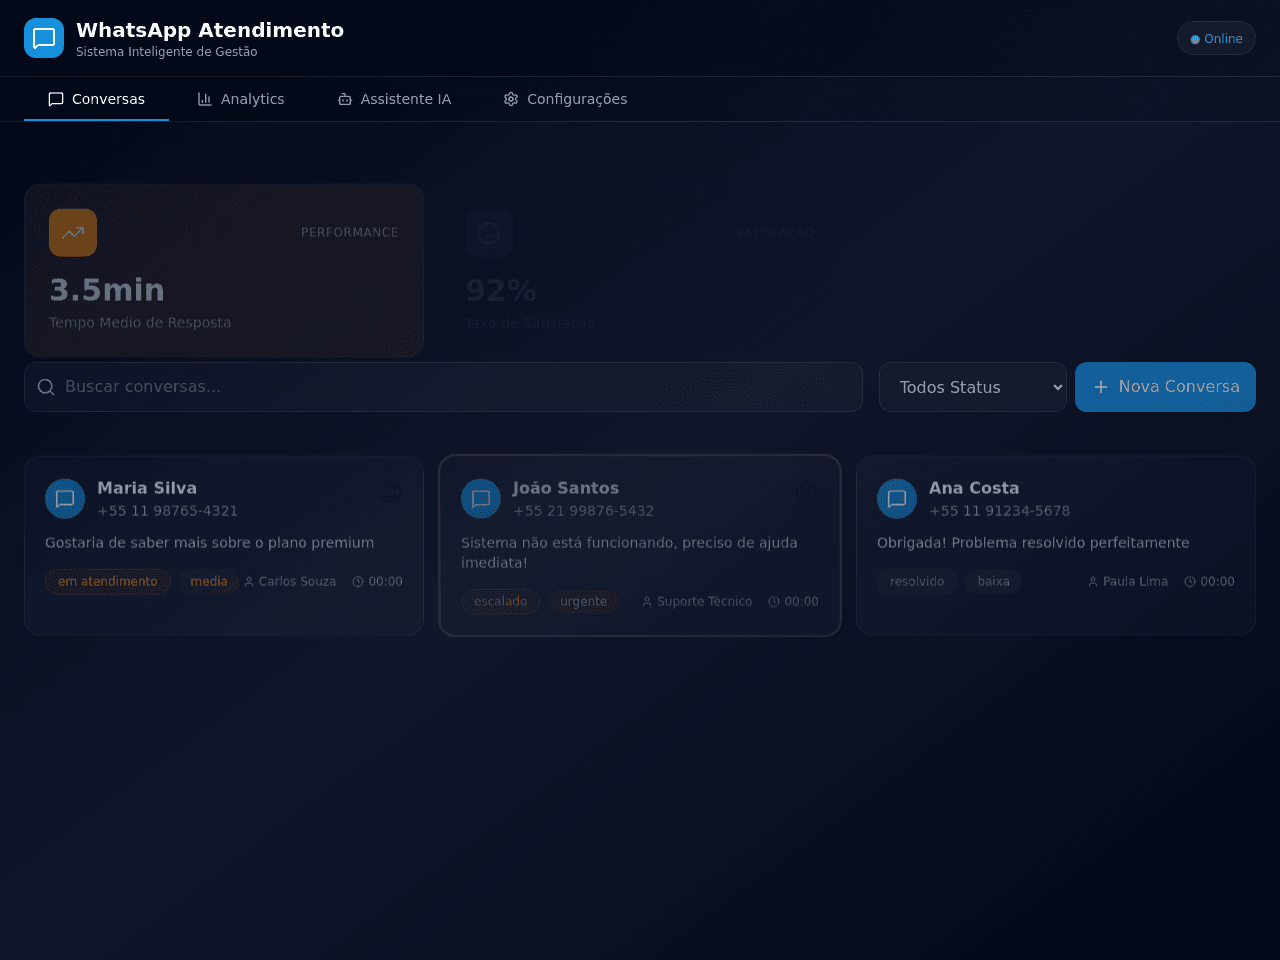Click the sentiment face on Ana Costa's card
The image size is (1280, 960).
tap(1223, 492)
